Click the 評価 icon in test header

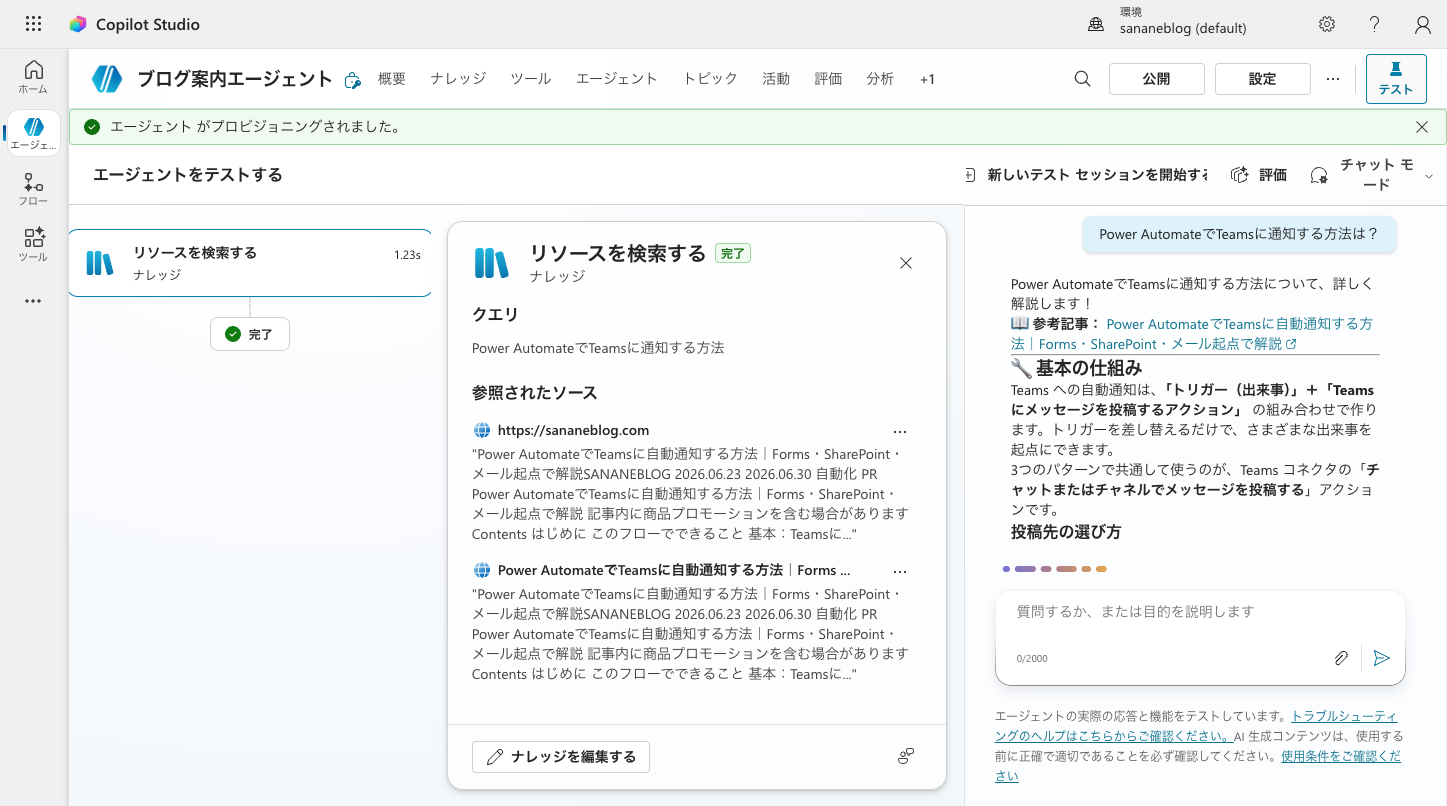1240,175
